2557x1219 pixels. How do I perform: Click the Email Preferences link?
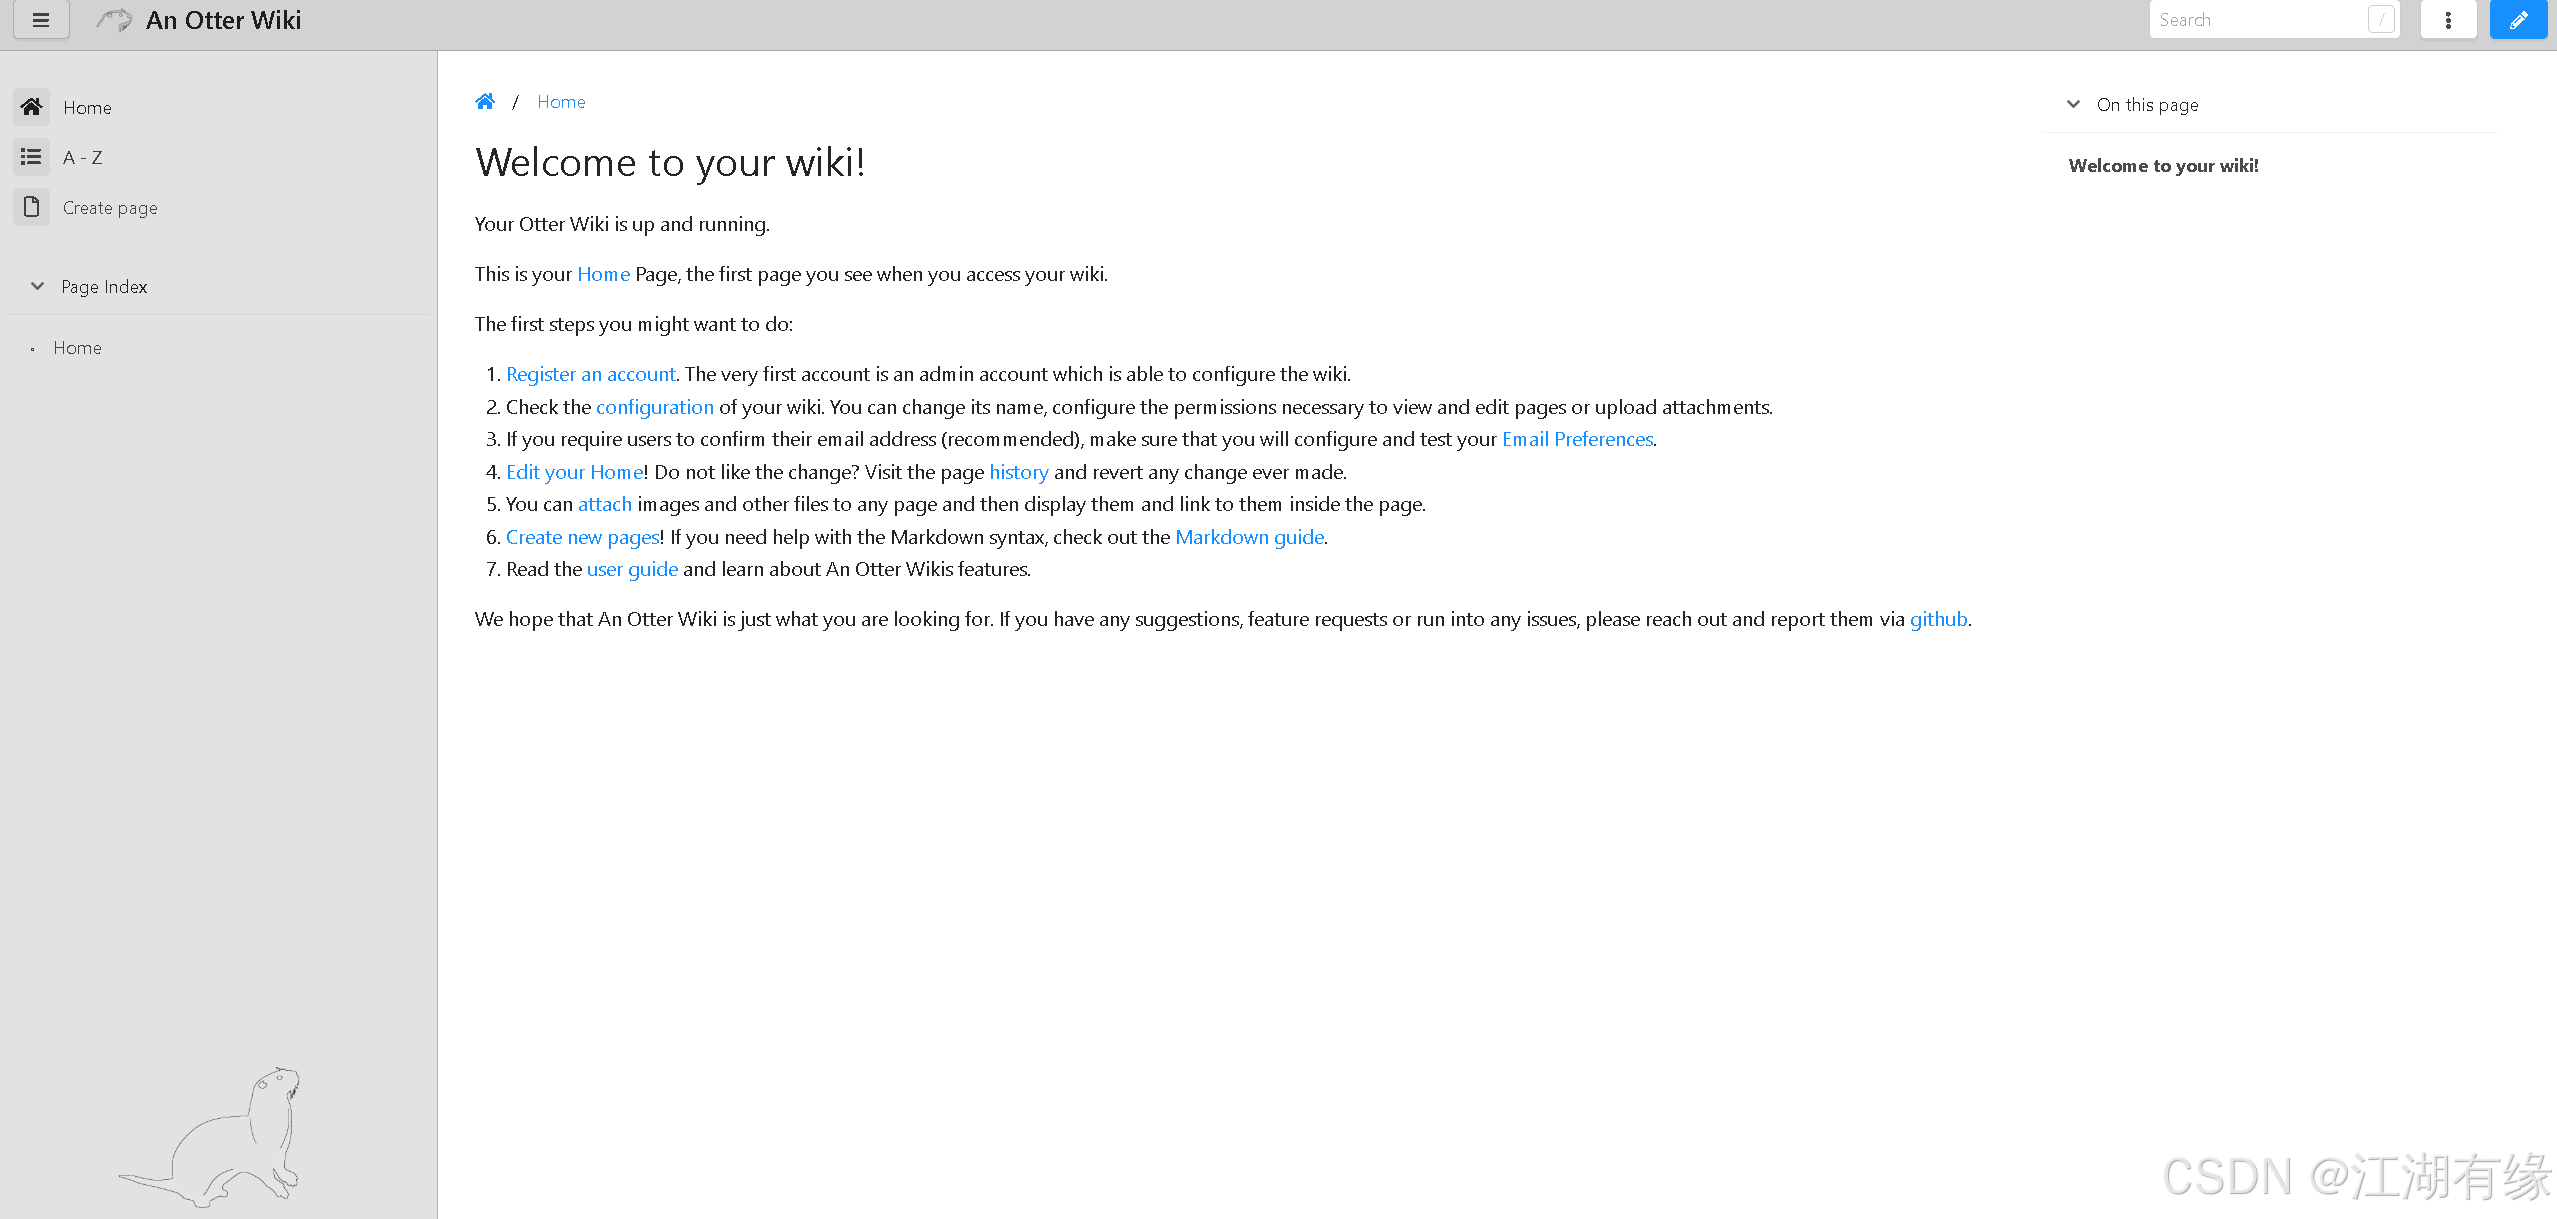1577,439
